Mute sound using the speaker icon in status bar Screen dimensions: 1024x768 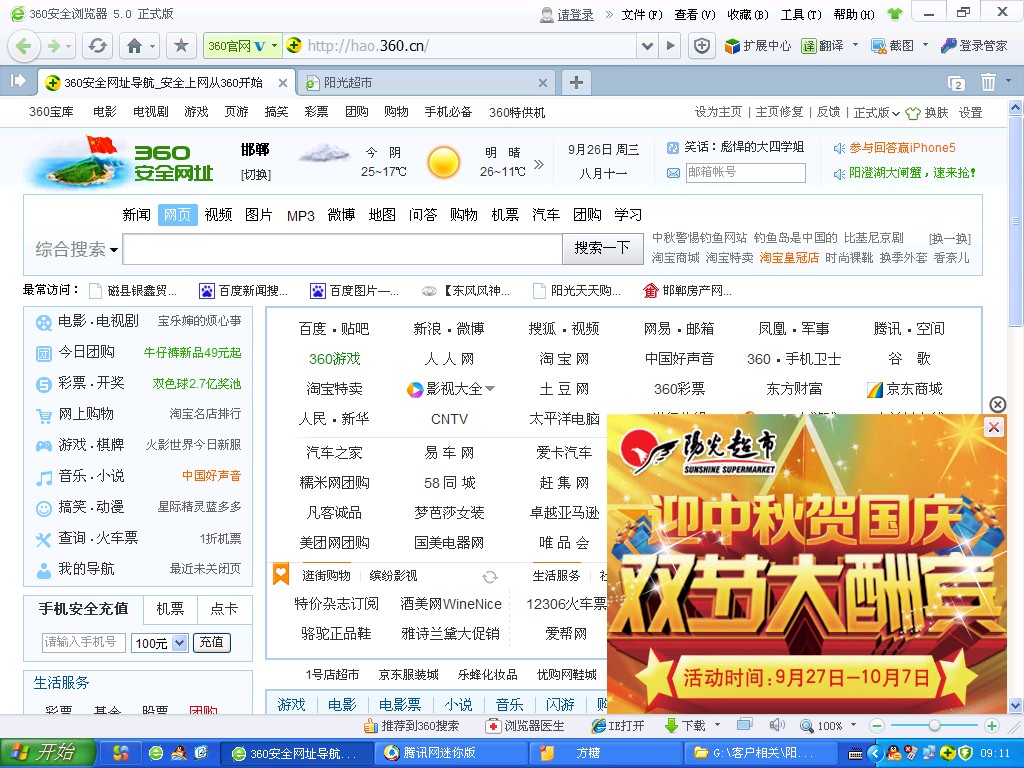click(x=776, y=726)
